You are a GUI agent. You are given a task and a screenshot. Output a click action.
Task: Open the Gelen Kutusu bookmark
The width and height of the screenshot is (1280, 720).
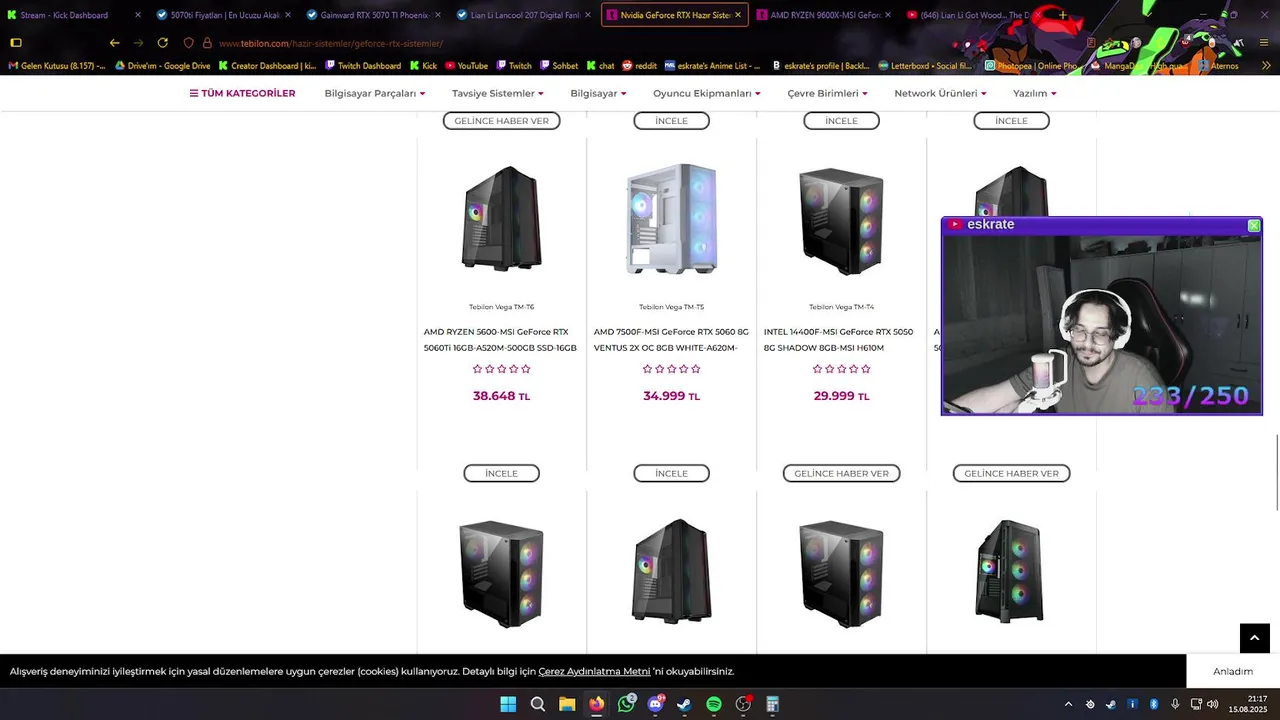pyautogui.click(x=56, y=66)
